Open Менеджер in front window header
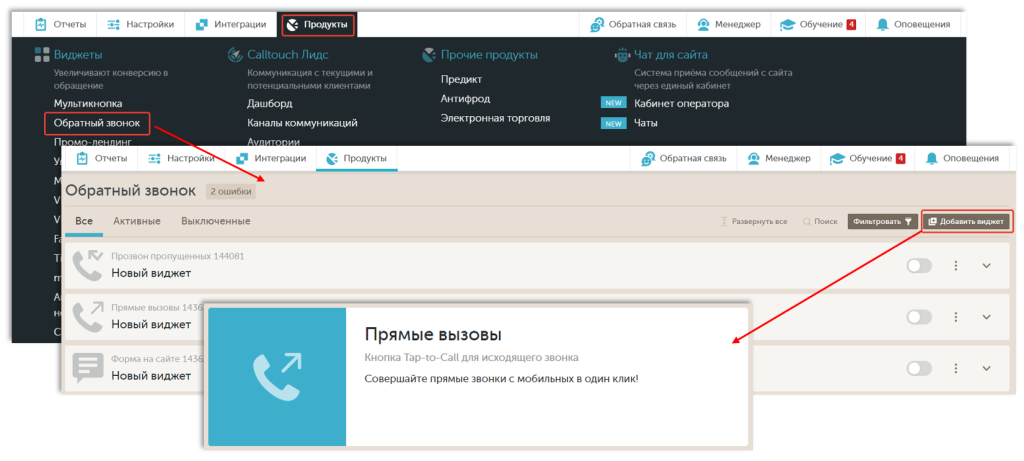The width and height of the screenshot is (1024, 461). (x=778, y=158)
